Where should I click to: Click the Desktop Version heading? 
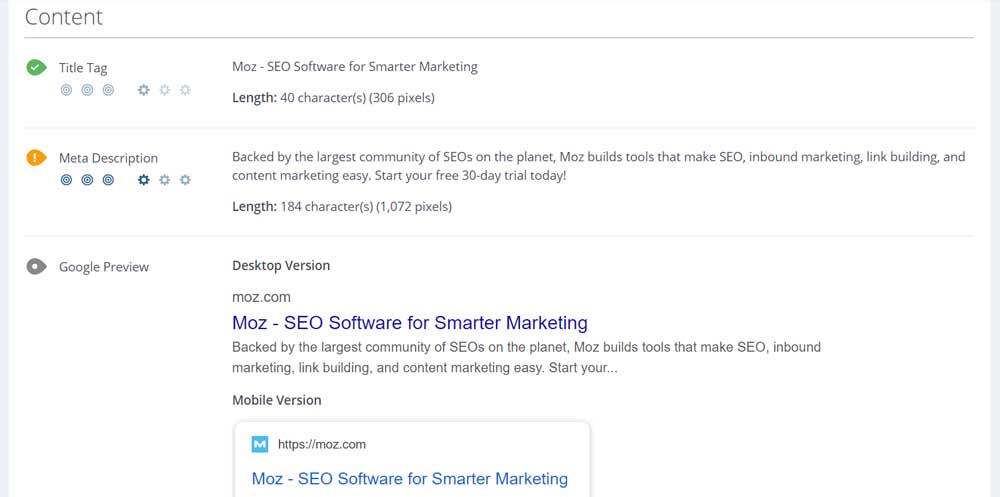pos(281,265)
